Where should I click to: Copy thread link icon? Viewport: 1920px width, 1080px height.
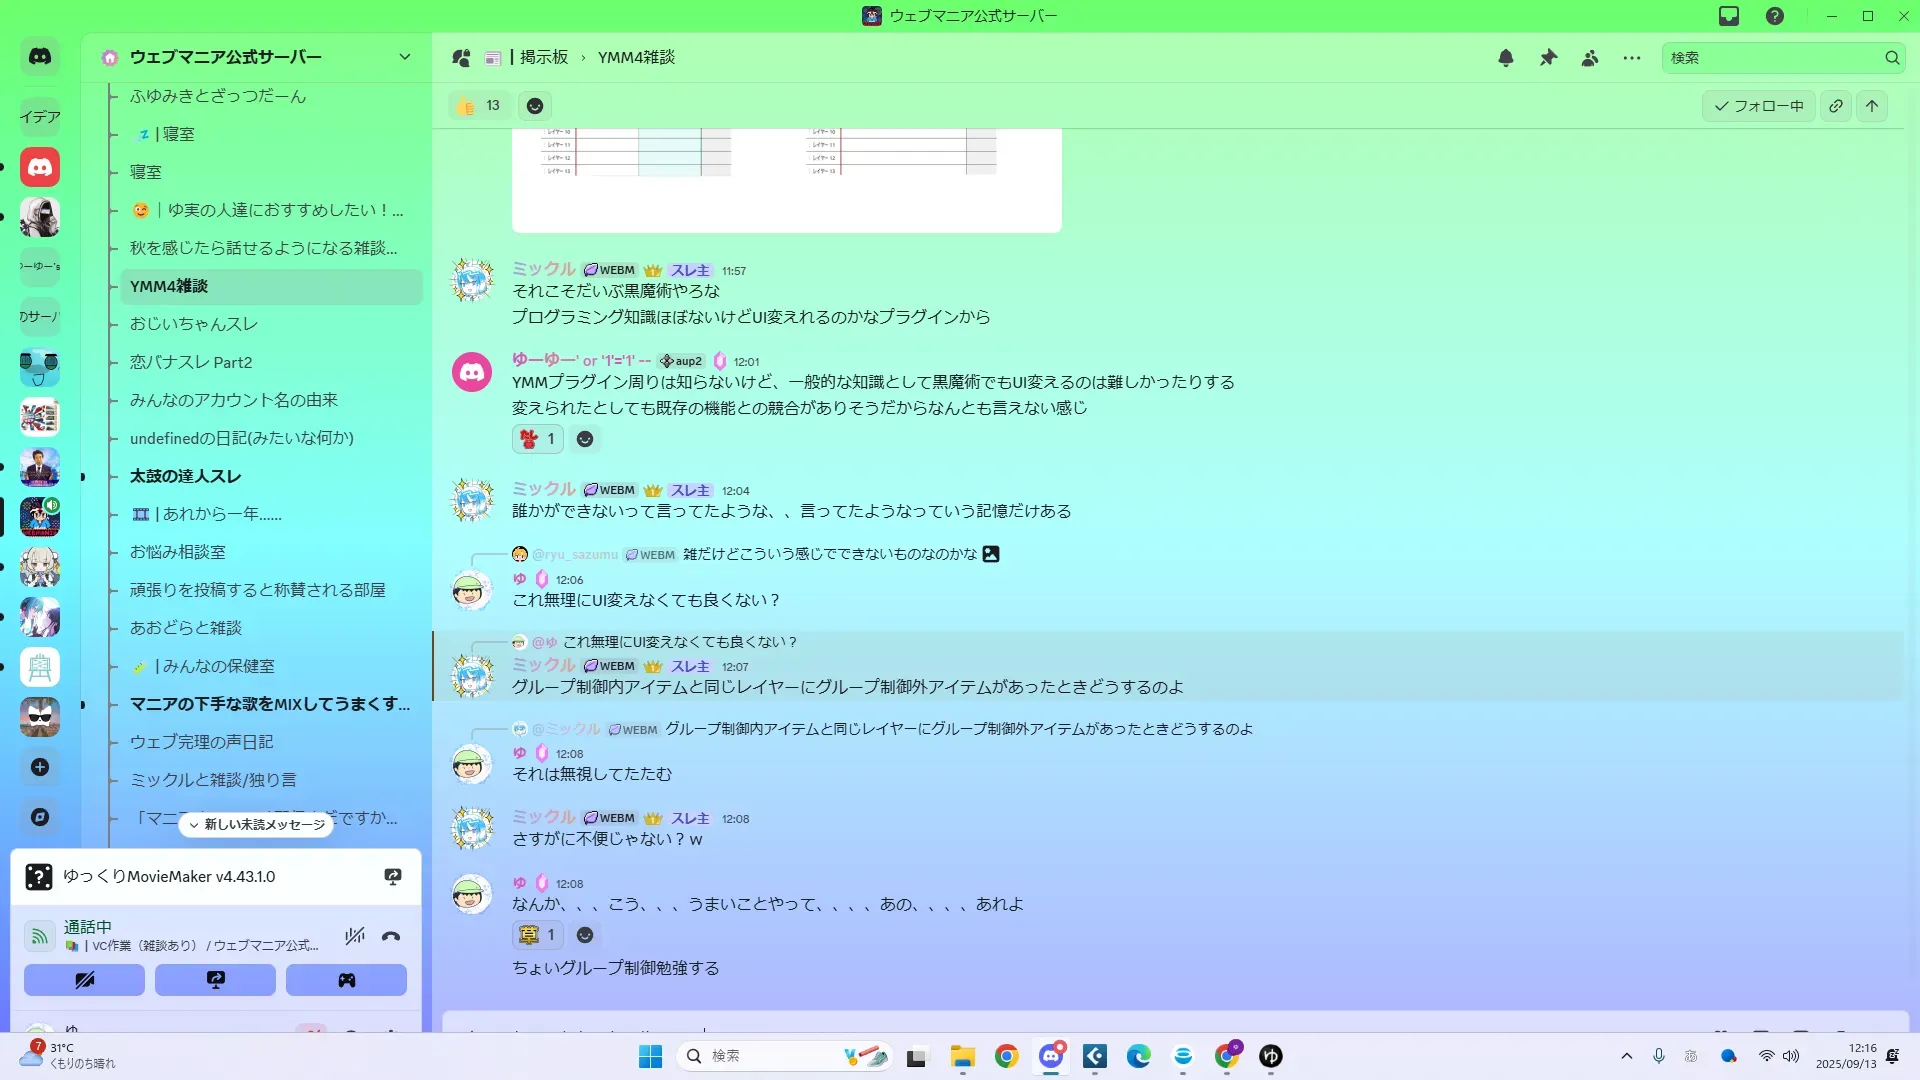click(x=1836, y=106)
